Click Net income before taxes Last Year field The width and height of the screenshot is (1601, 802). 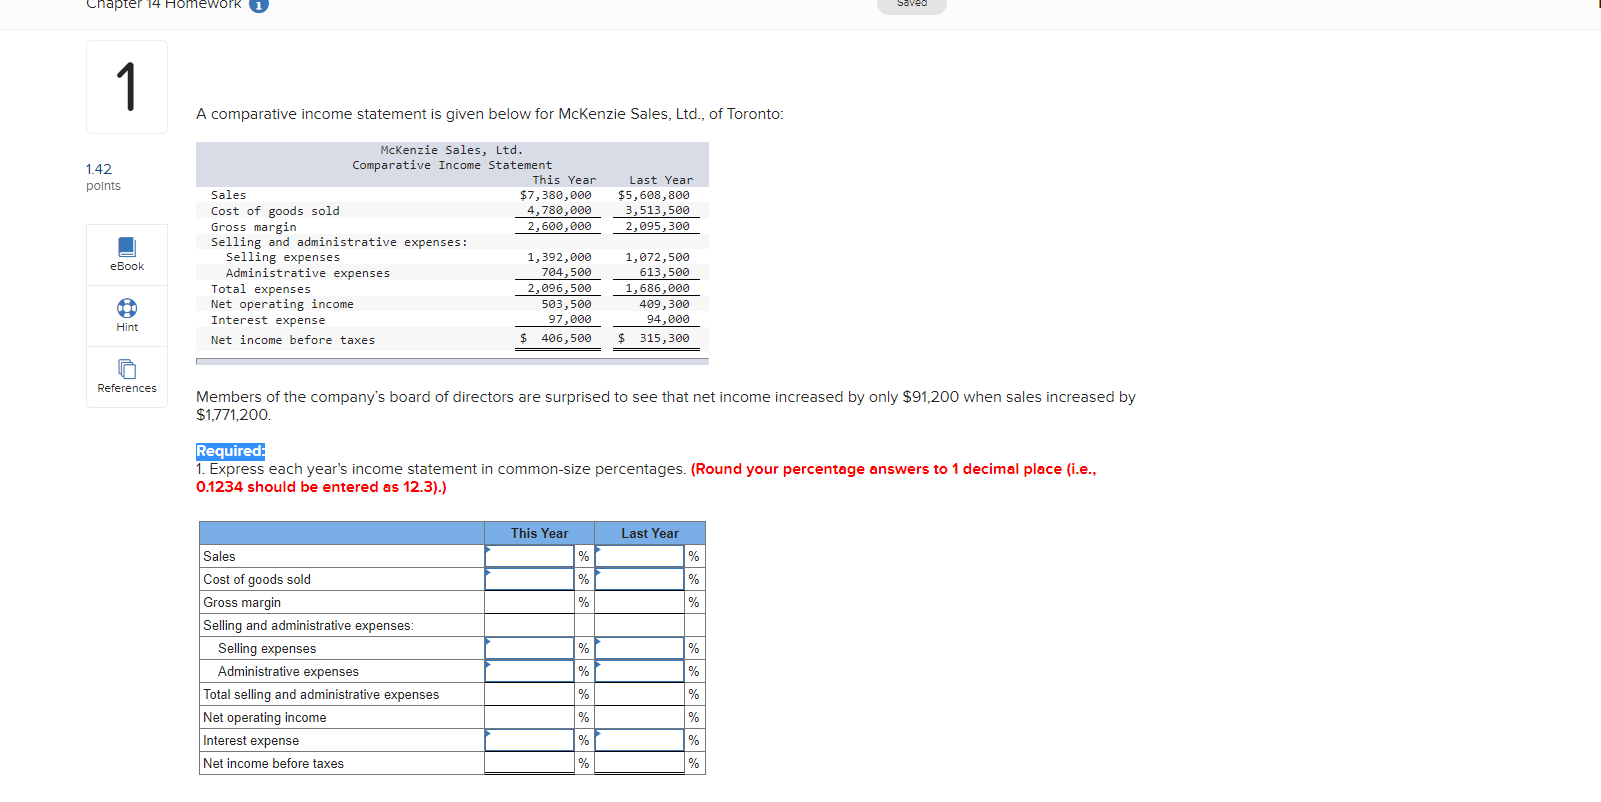(x=639, y=763)
